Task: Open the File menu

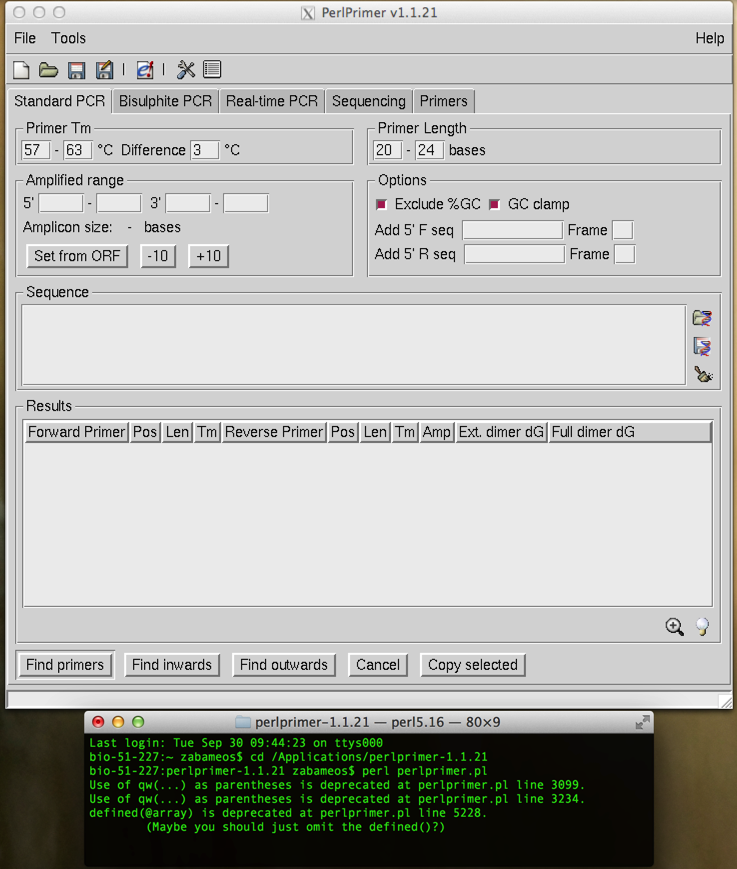Action: [x=25, y=38]
